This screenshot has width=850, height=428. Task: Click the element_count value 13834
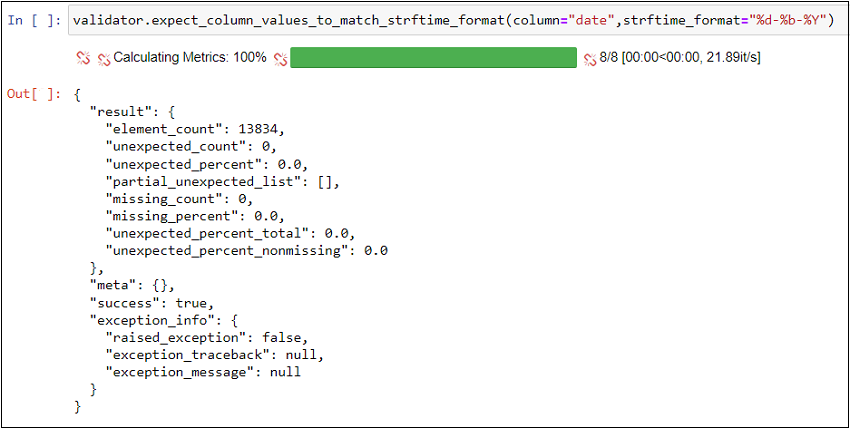263,129
